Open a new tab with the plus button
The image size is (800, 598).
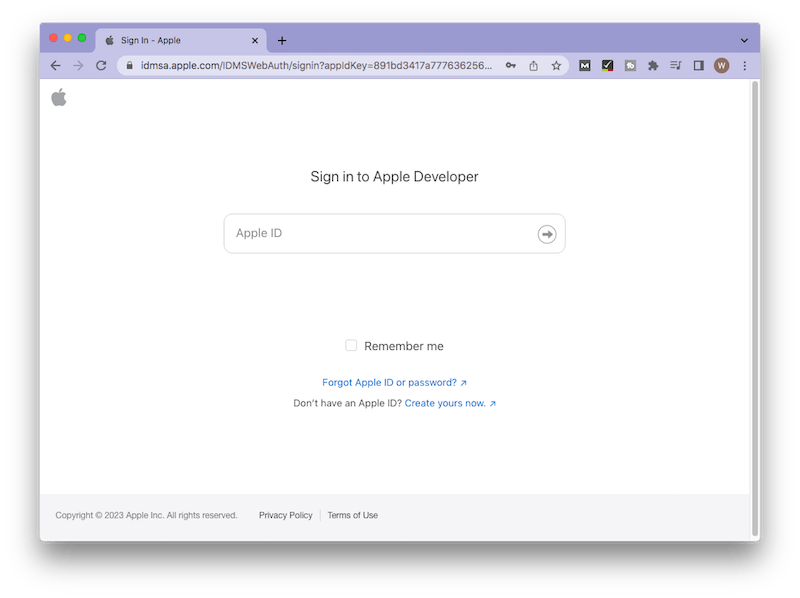tap(282, 40)
